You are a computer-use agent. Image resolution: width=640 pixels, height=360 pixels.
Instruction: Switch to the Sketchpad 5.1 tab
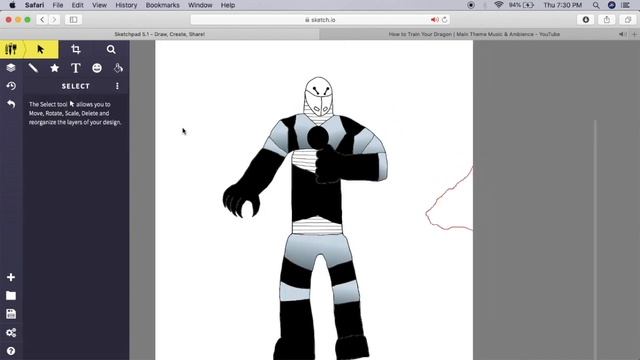[160, 34]
